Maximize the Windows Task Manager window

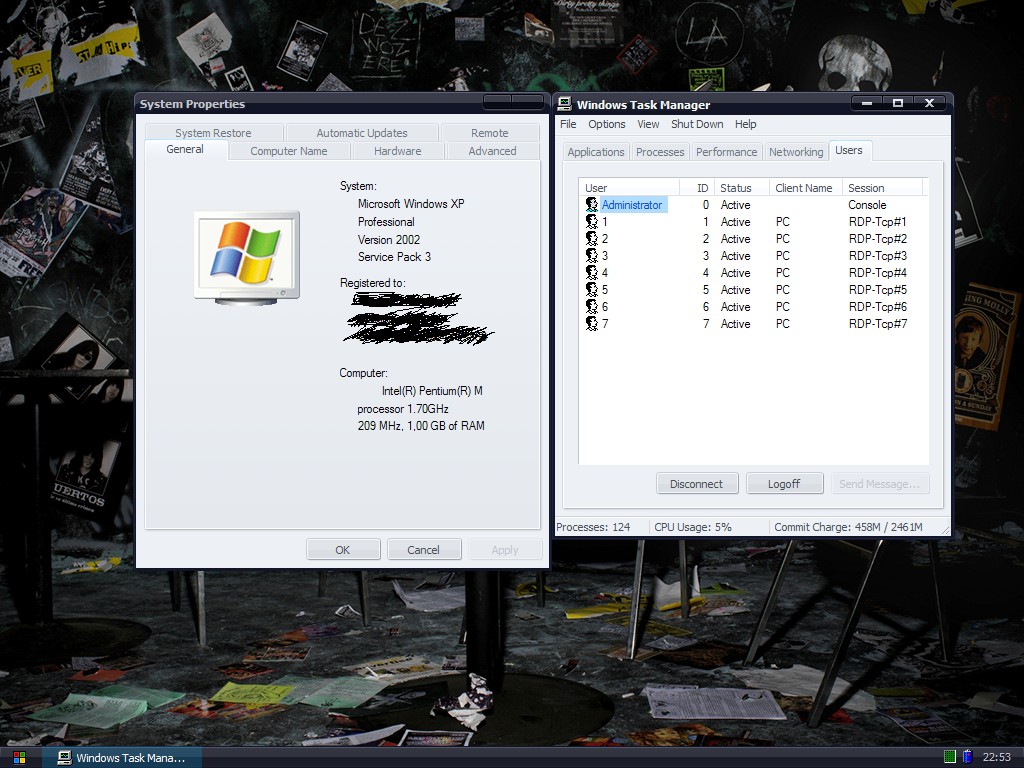coord(898,103)
